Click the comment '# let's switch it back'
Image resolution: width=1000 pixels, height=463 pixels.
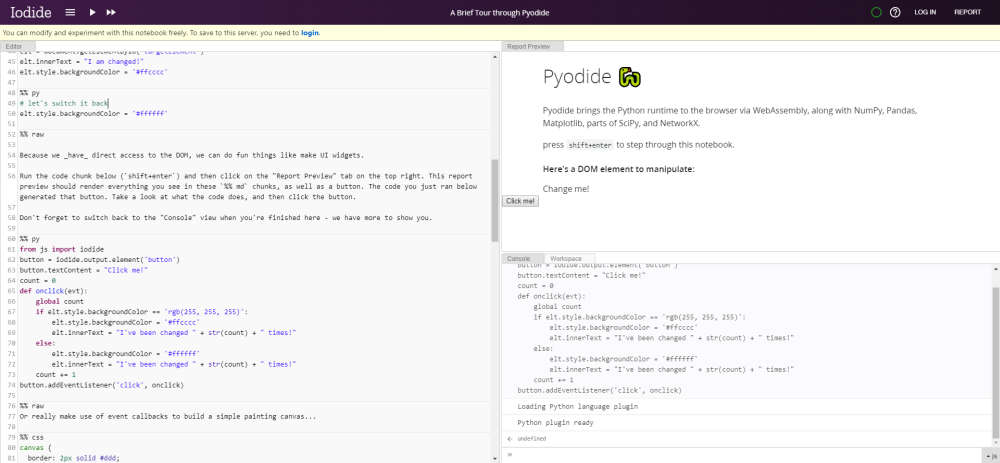[x=64, y=103]
